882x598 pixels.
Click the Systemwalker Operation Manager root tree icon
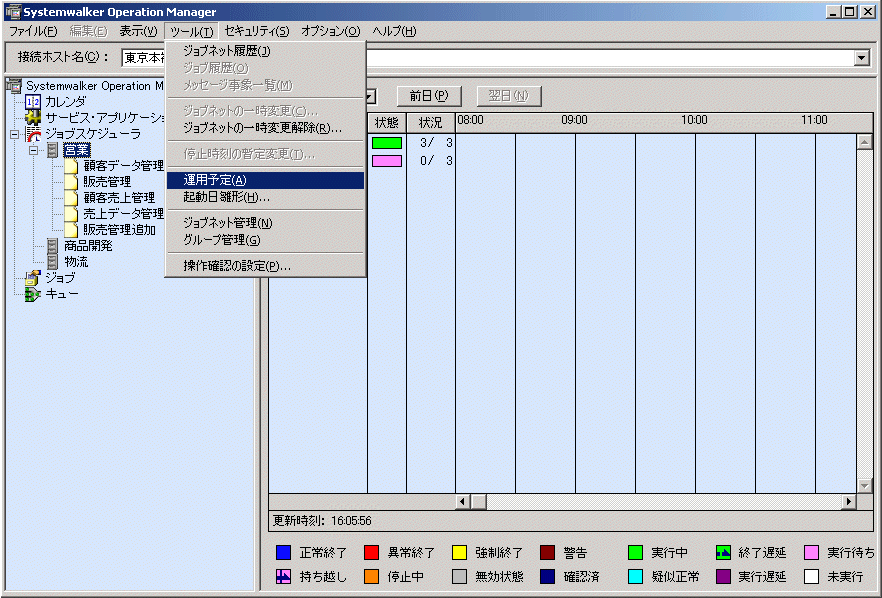click(x=14, y=86)
